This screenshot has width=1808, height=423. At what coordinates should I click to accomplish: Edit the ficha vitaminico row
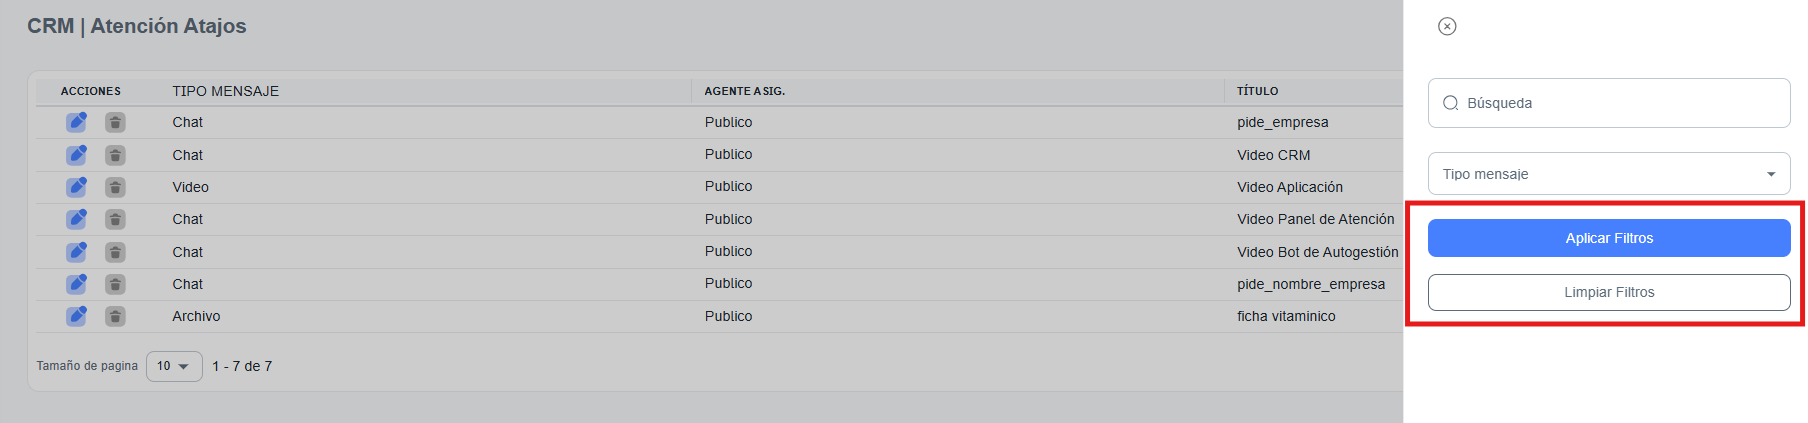[76, 316]
